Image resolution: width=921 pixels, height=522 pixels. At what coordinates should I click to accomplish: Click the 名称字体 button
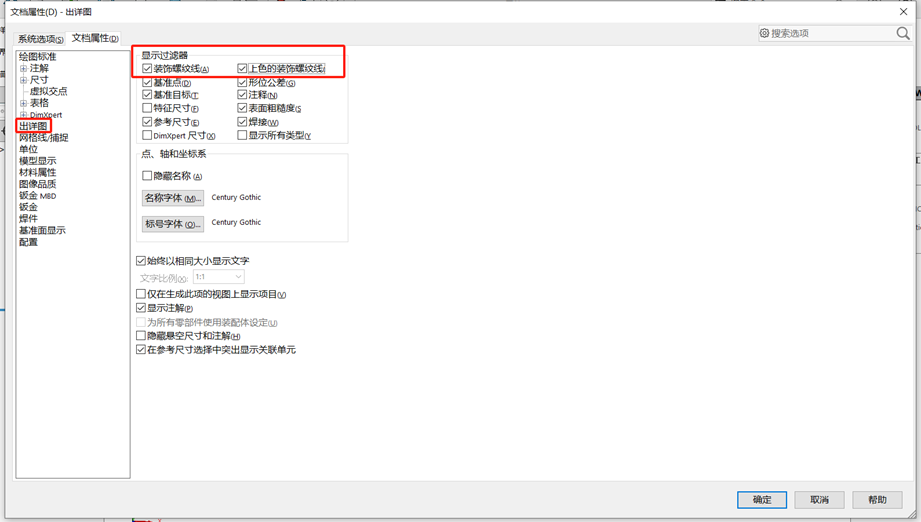pos(173,198)
